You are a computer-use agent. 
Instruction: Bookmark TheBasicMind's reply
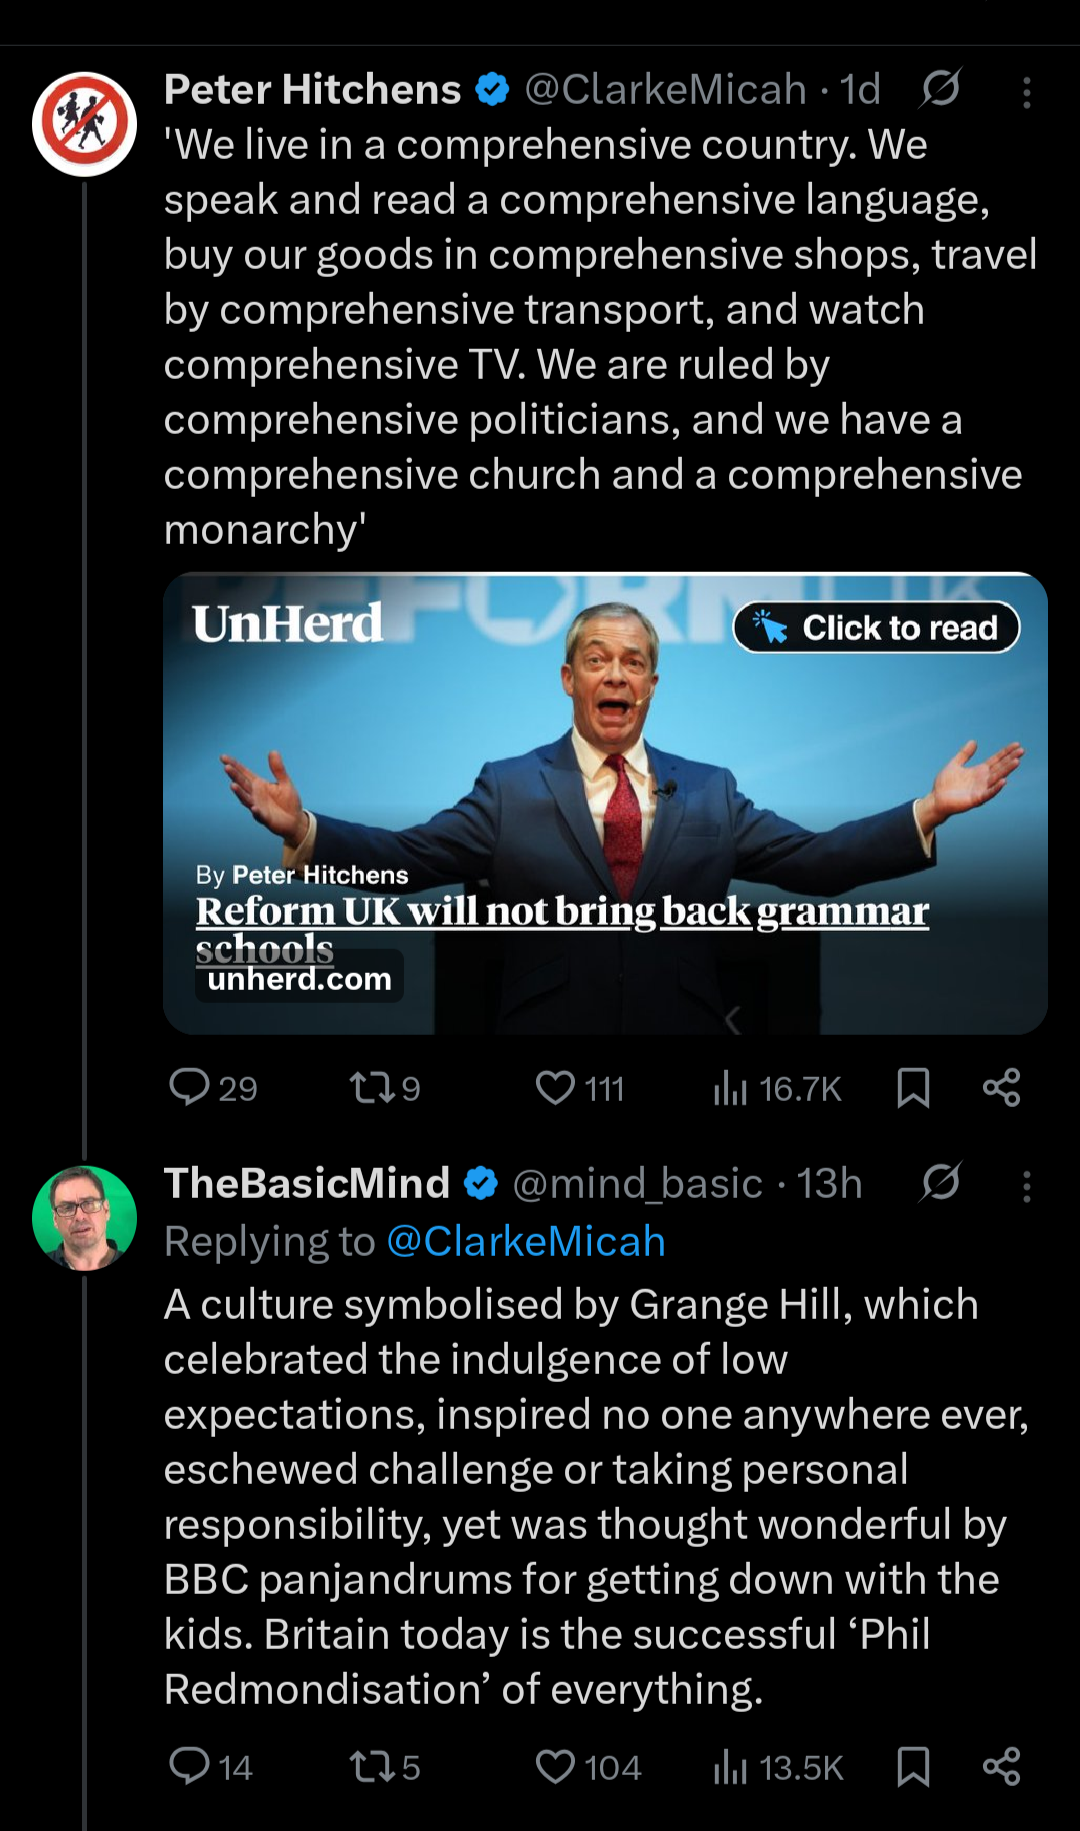[x=913, y=1767]
